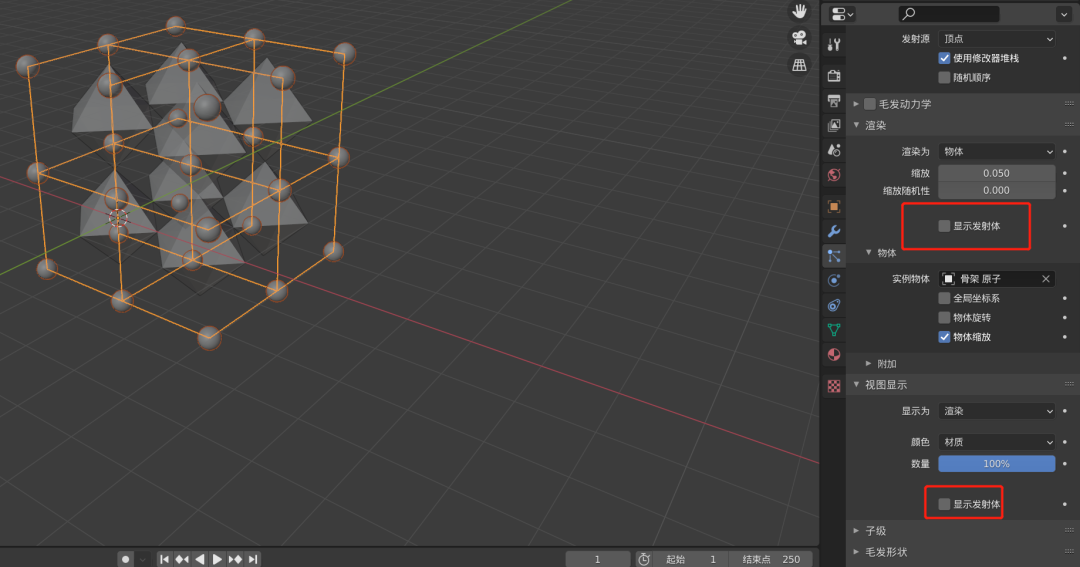Click the 起始 start frame field

[691, 559]
